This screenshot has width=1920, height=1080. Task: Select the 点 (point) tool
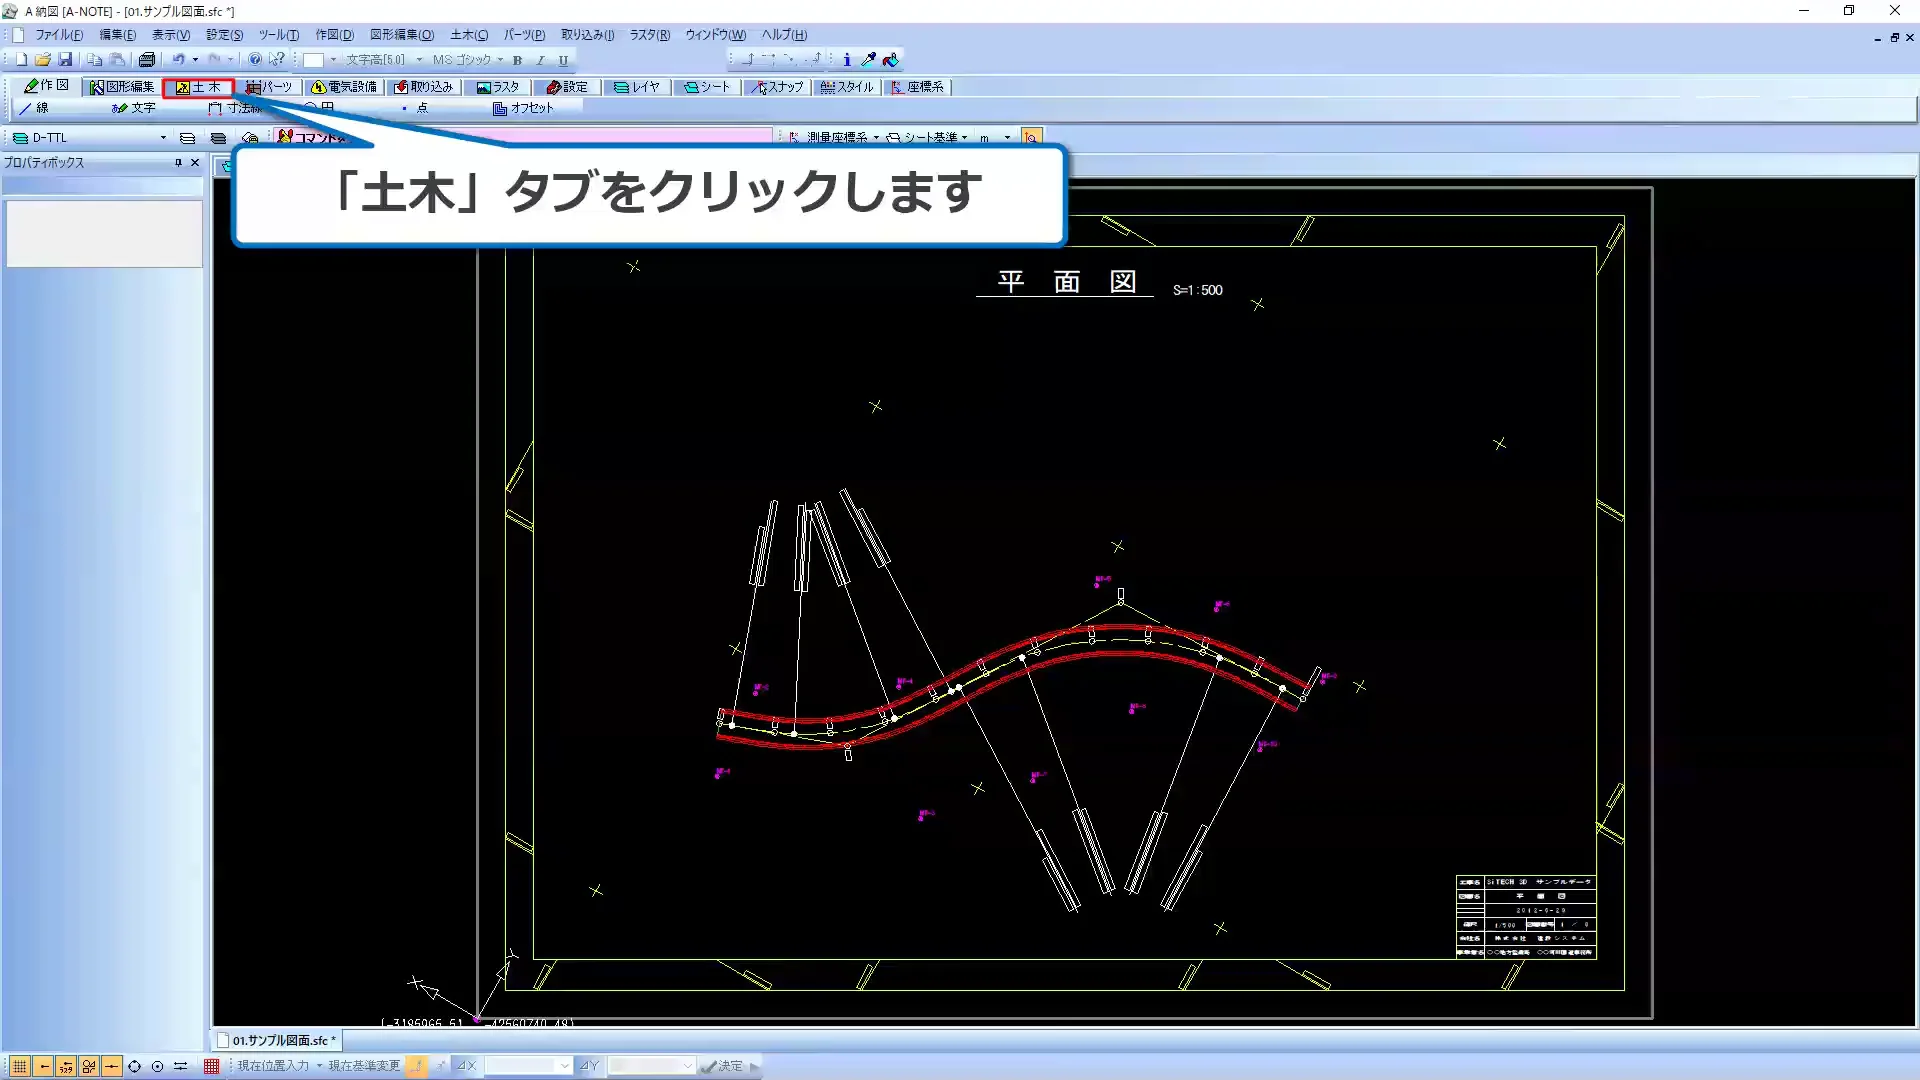pyautogui.click(x=420, y=108)
